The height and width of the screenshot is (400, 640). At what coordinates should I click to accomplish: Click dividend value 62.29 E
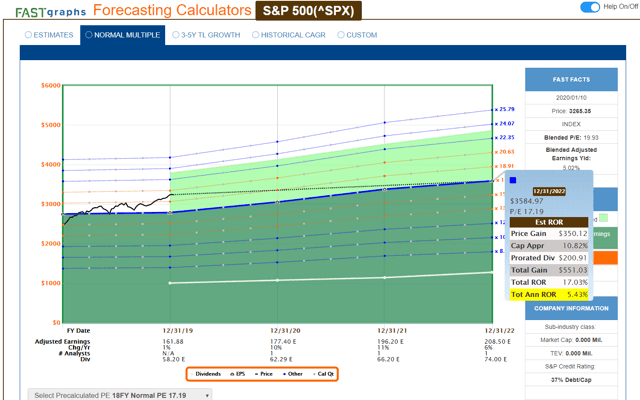point(281,360)
